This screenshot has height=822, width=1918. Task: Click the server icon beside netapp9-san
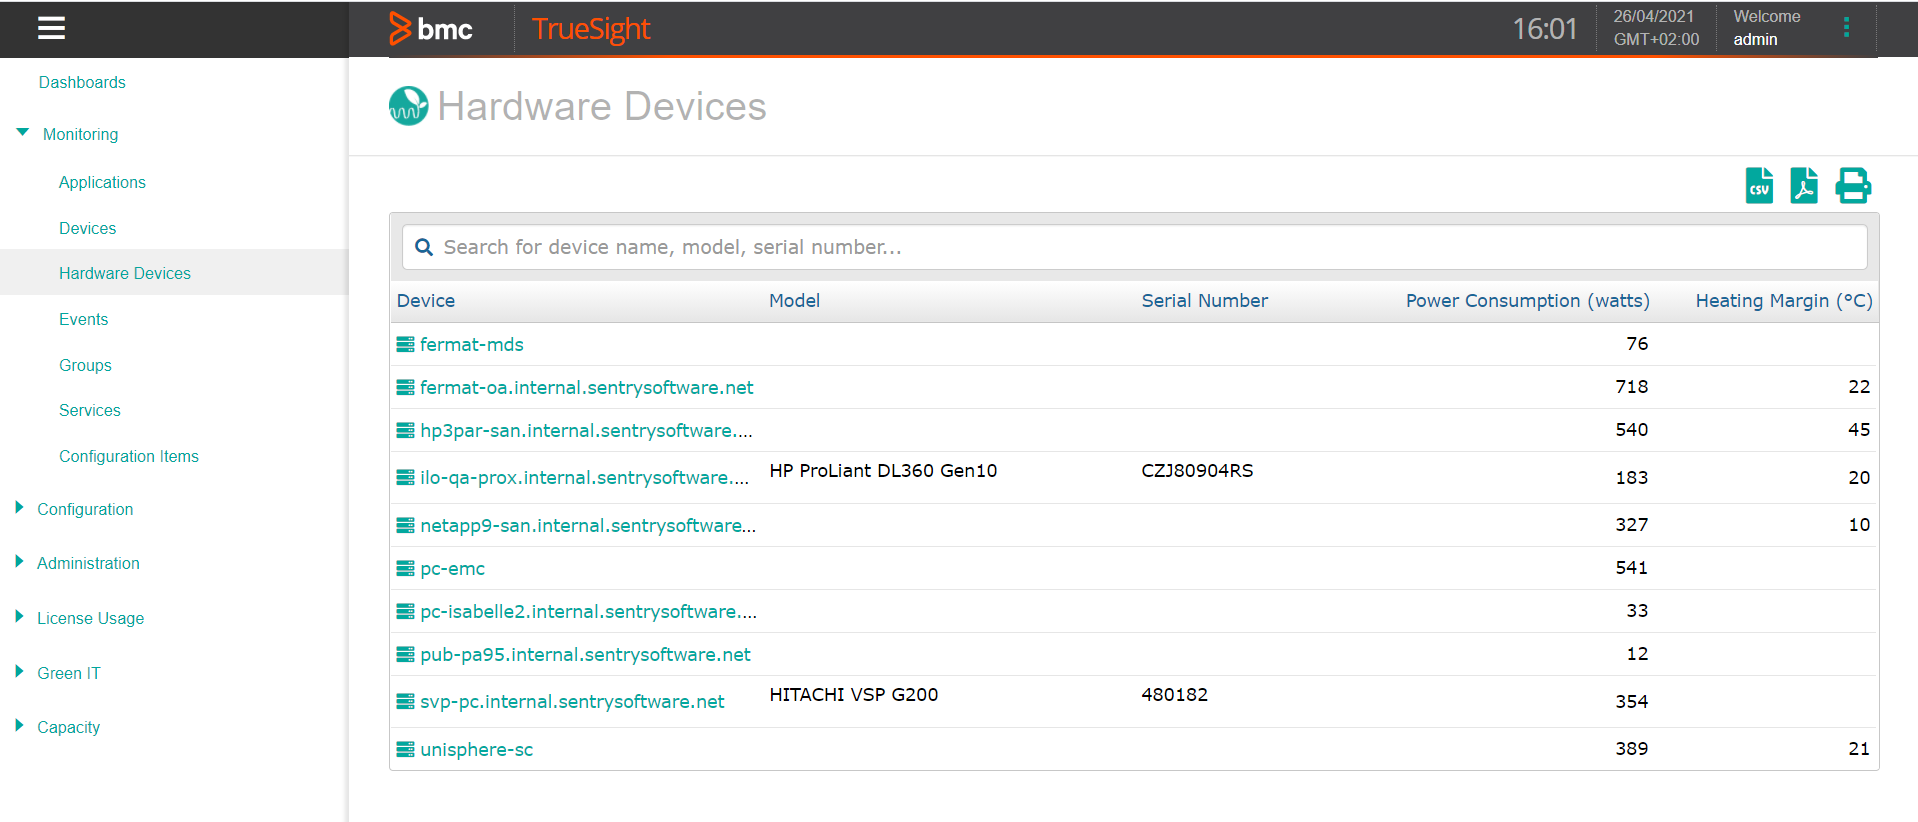405,525
